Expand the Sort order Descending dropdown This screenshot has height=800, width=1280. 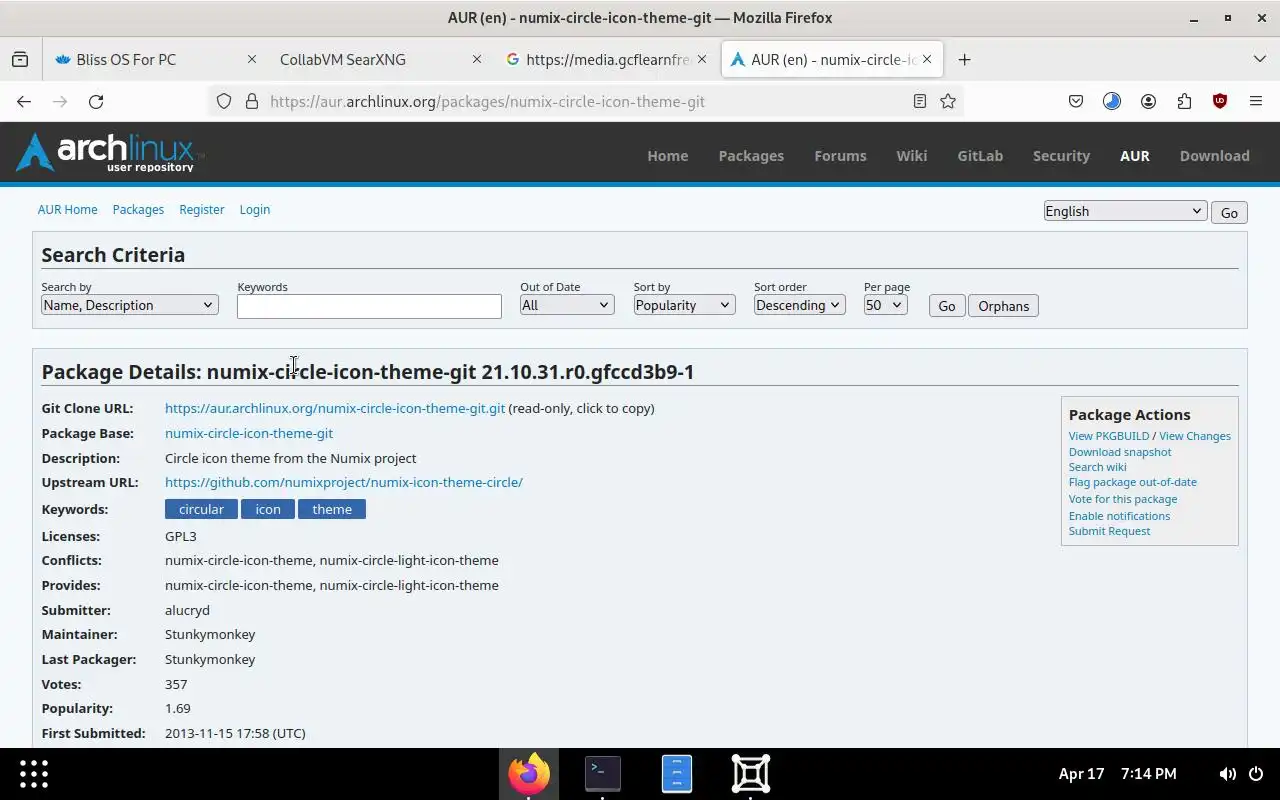[x=800, y=305]
